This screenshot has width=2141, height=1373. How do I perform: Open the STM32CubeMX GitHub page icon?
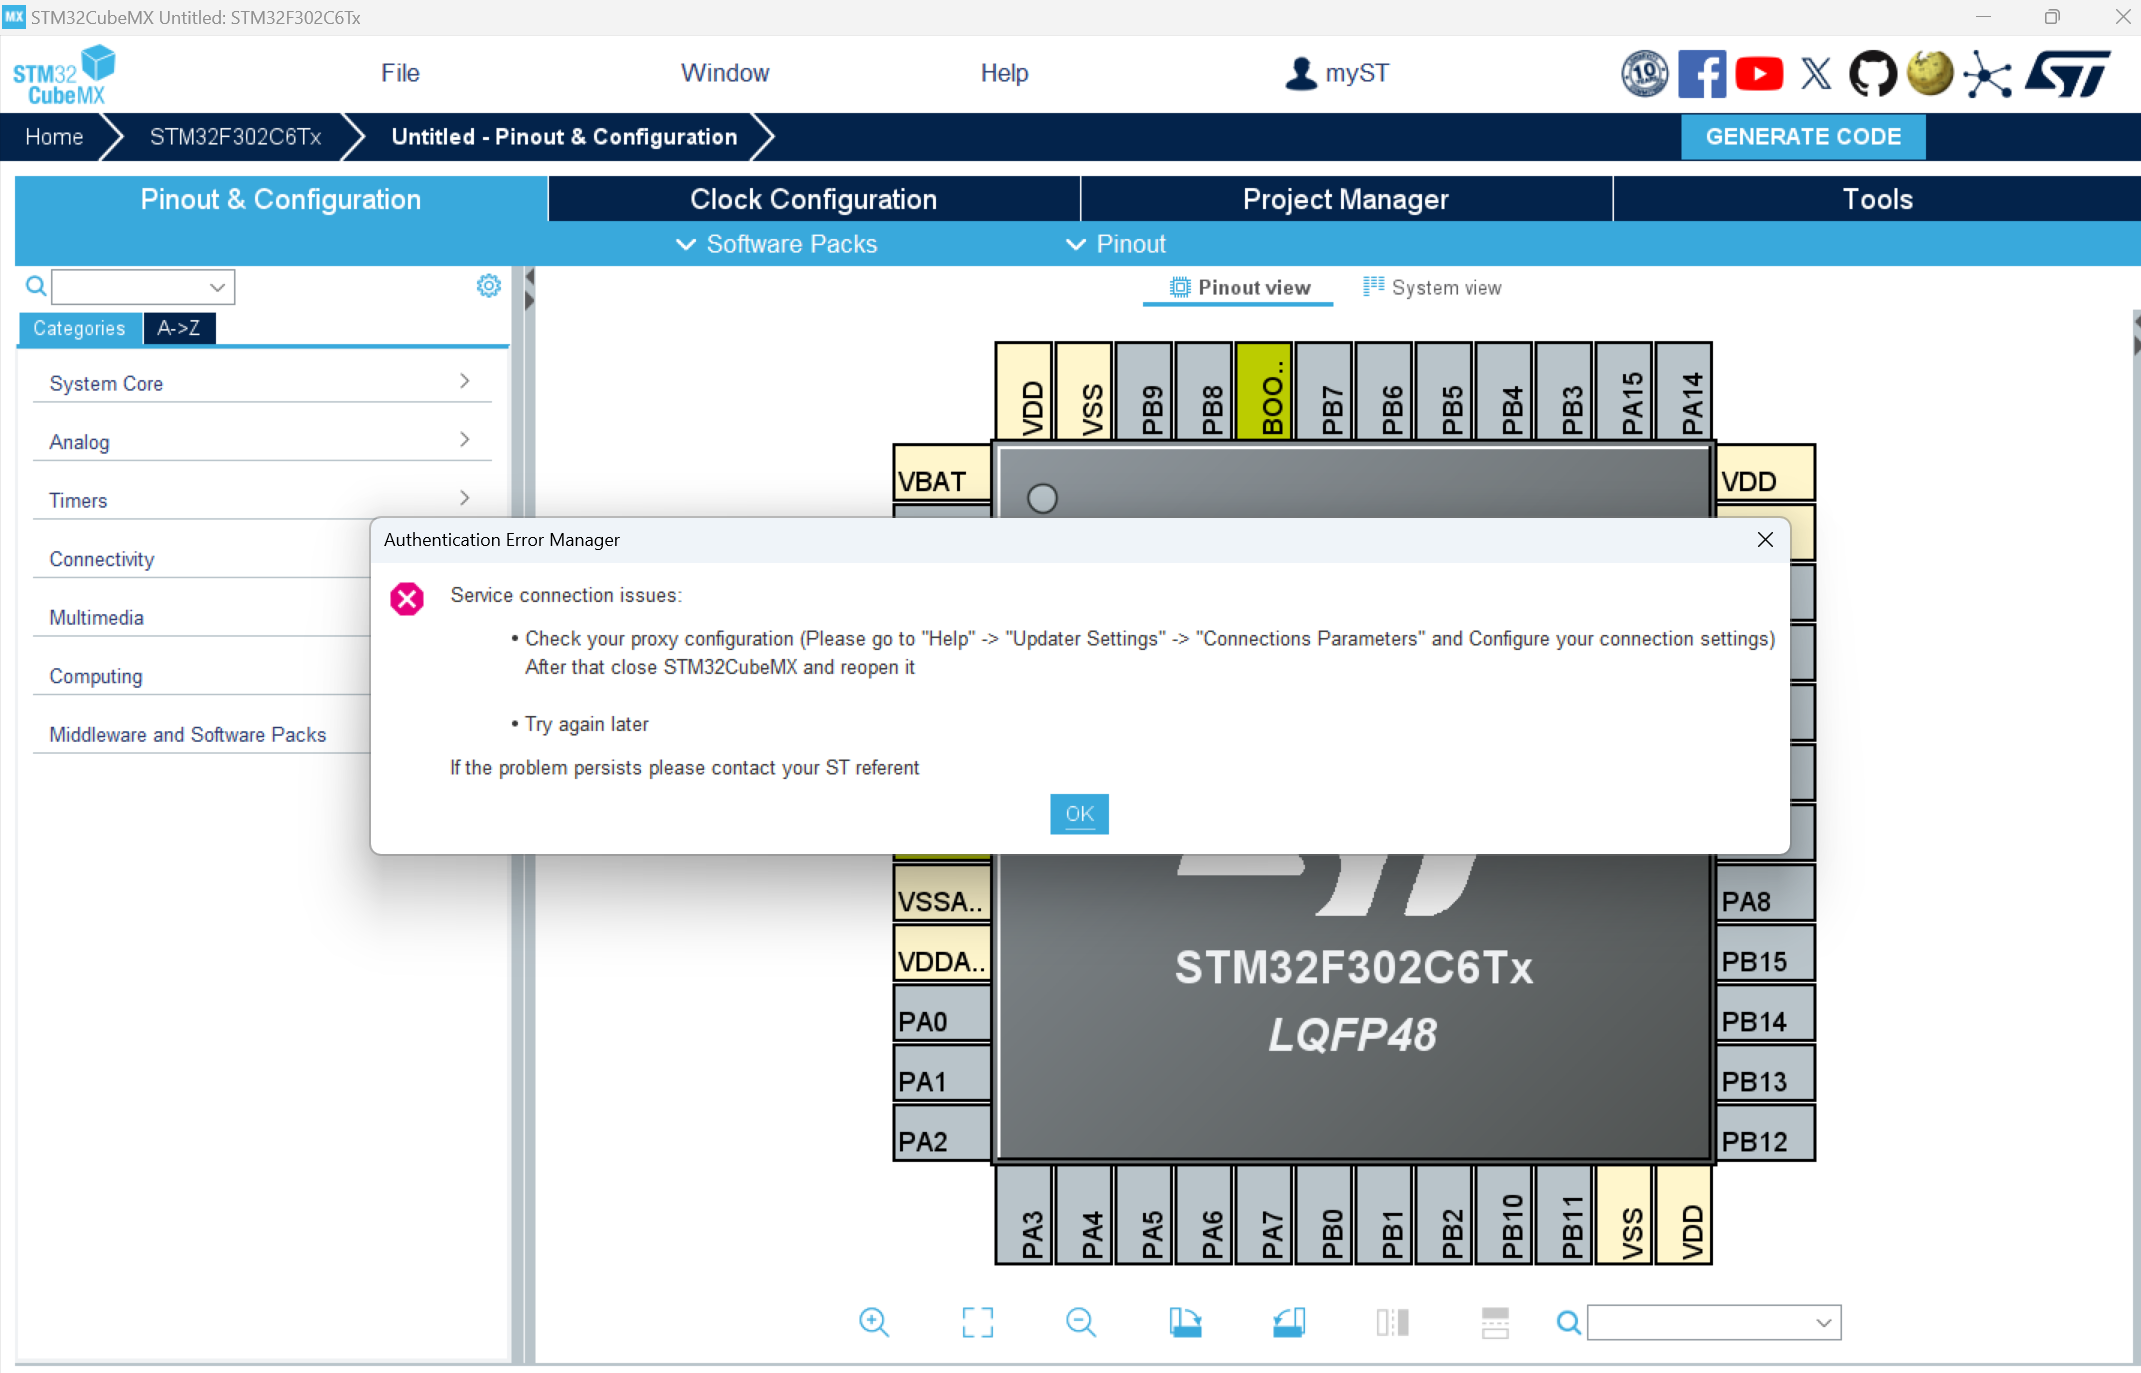click(x=1872, y=73)
